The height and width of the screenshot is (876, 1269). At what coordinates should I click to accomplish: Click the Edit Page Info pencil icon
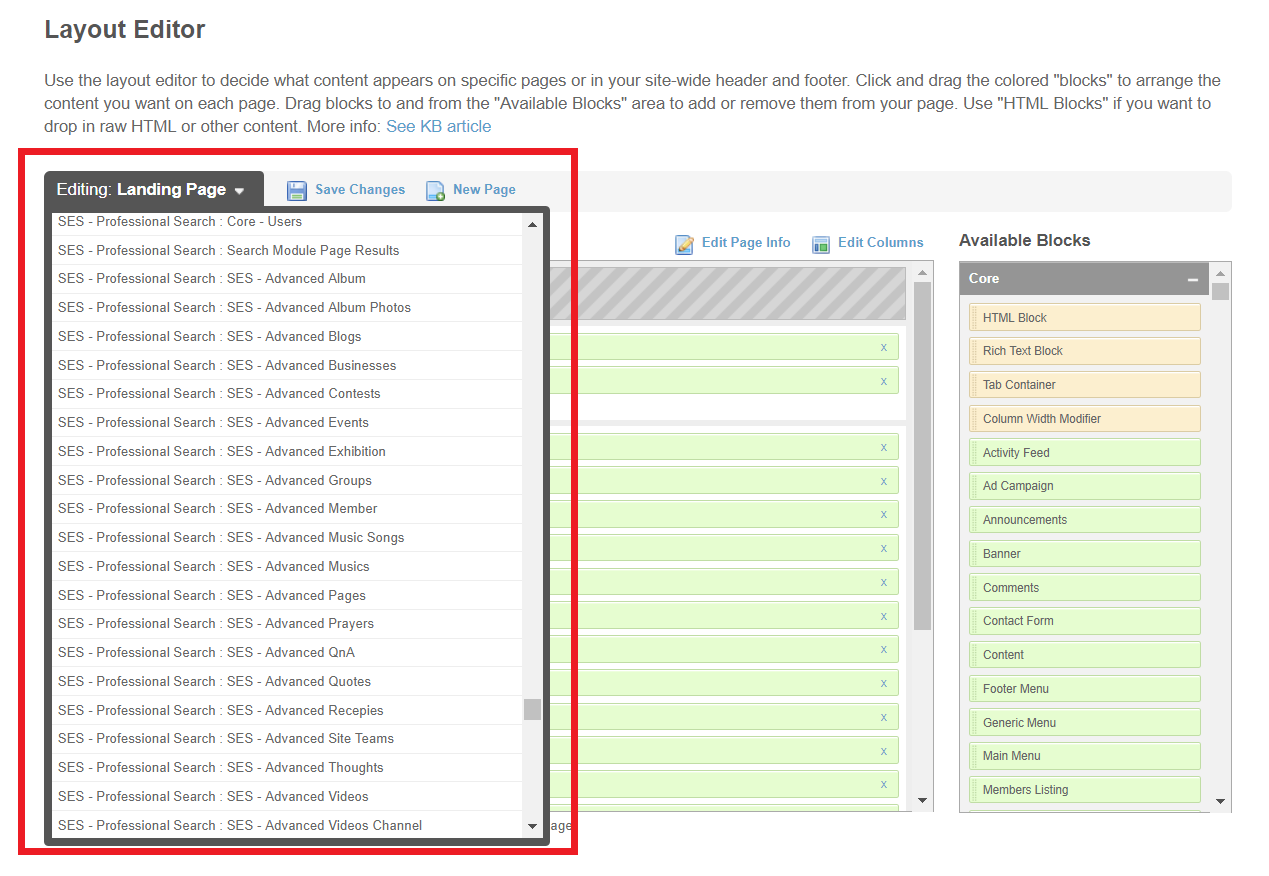[x=684, y=244]
